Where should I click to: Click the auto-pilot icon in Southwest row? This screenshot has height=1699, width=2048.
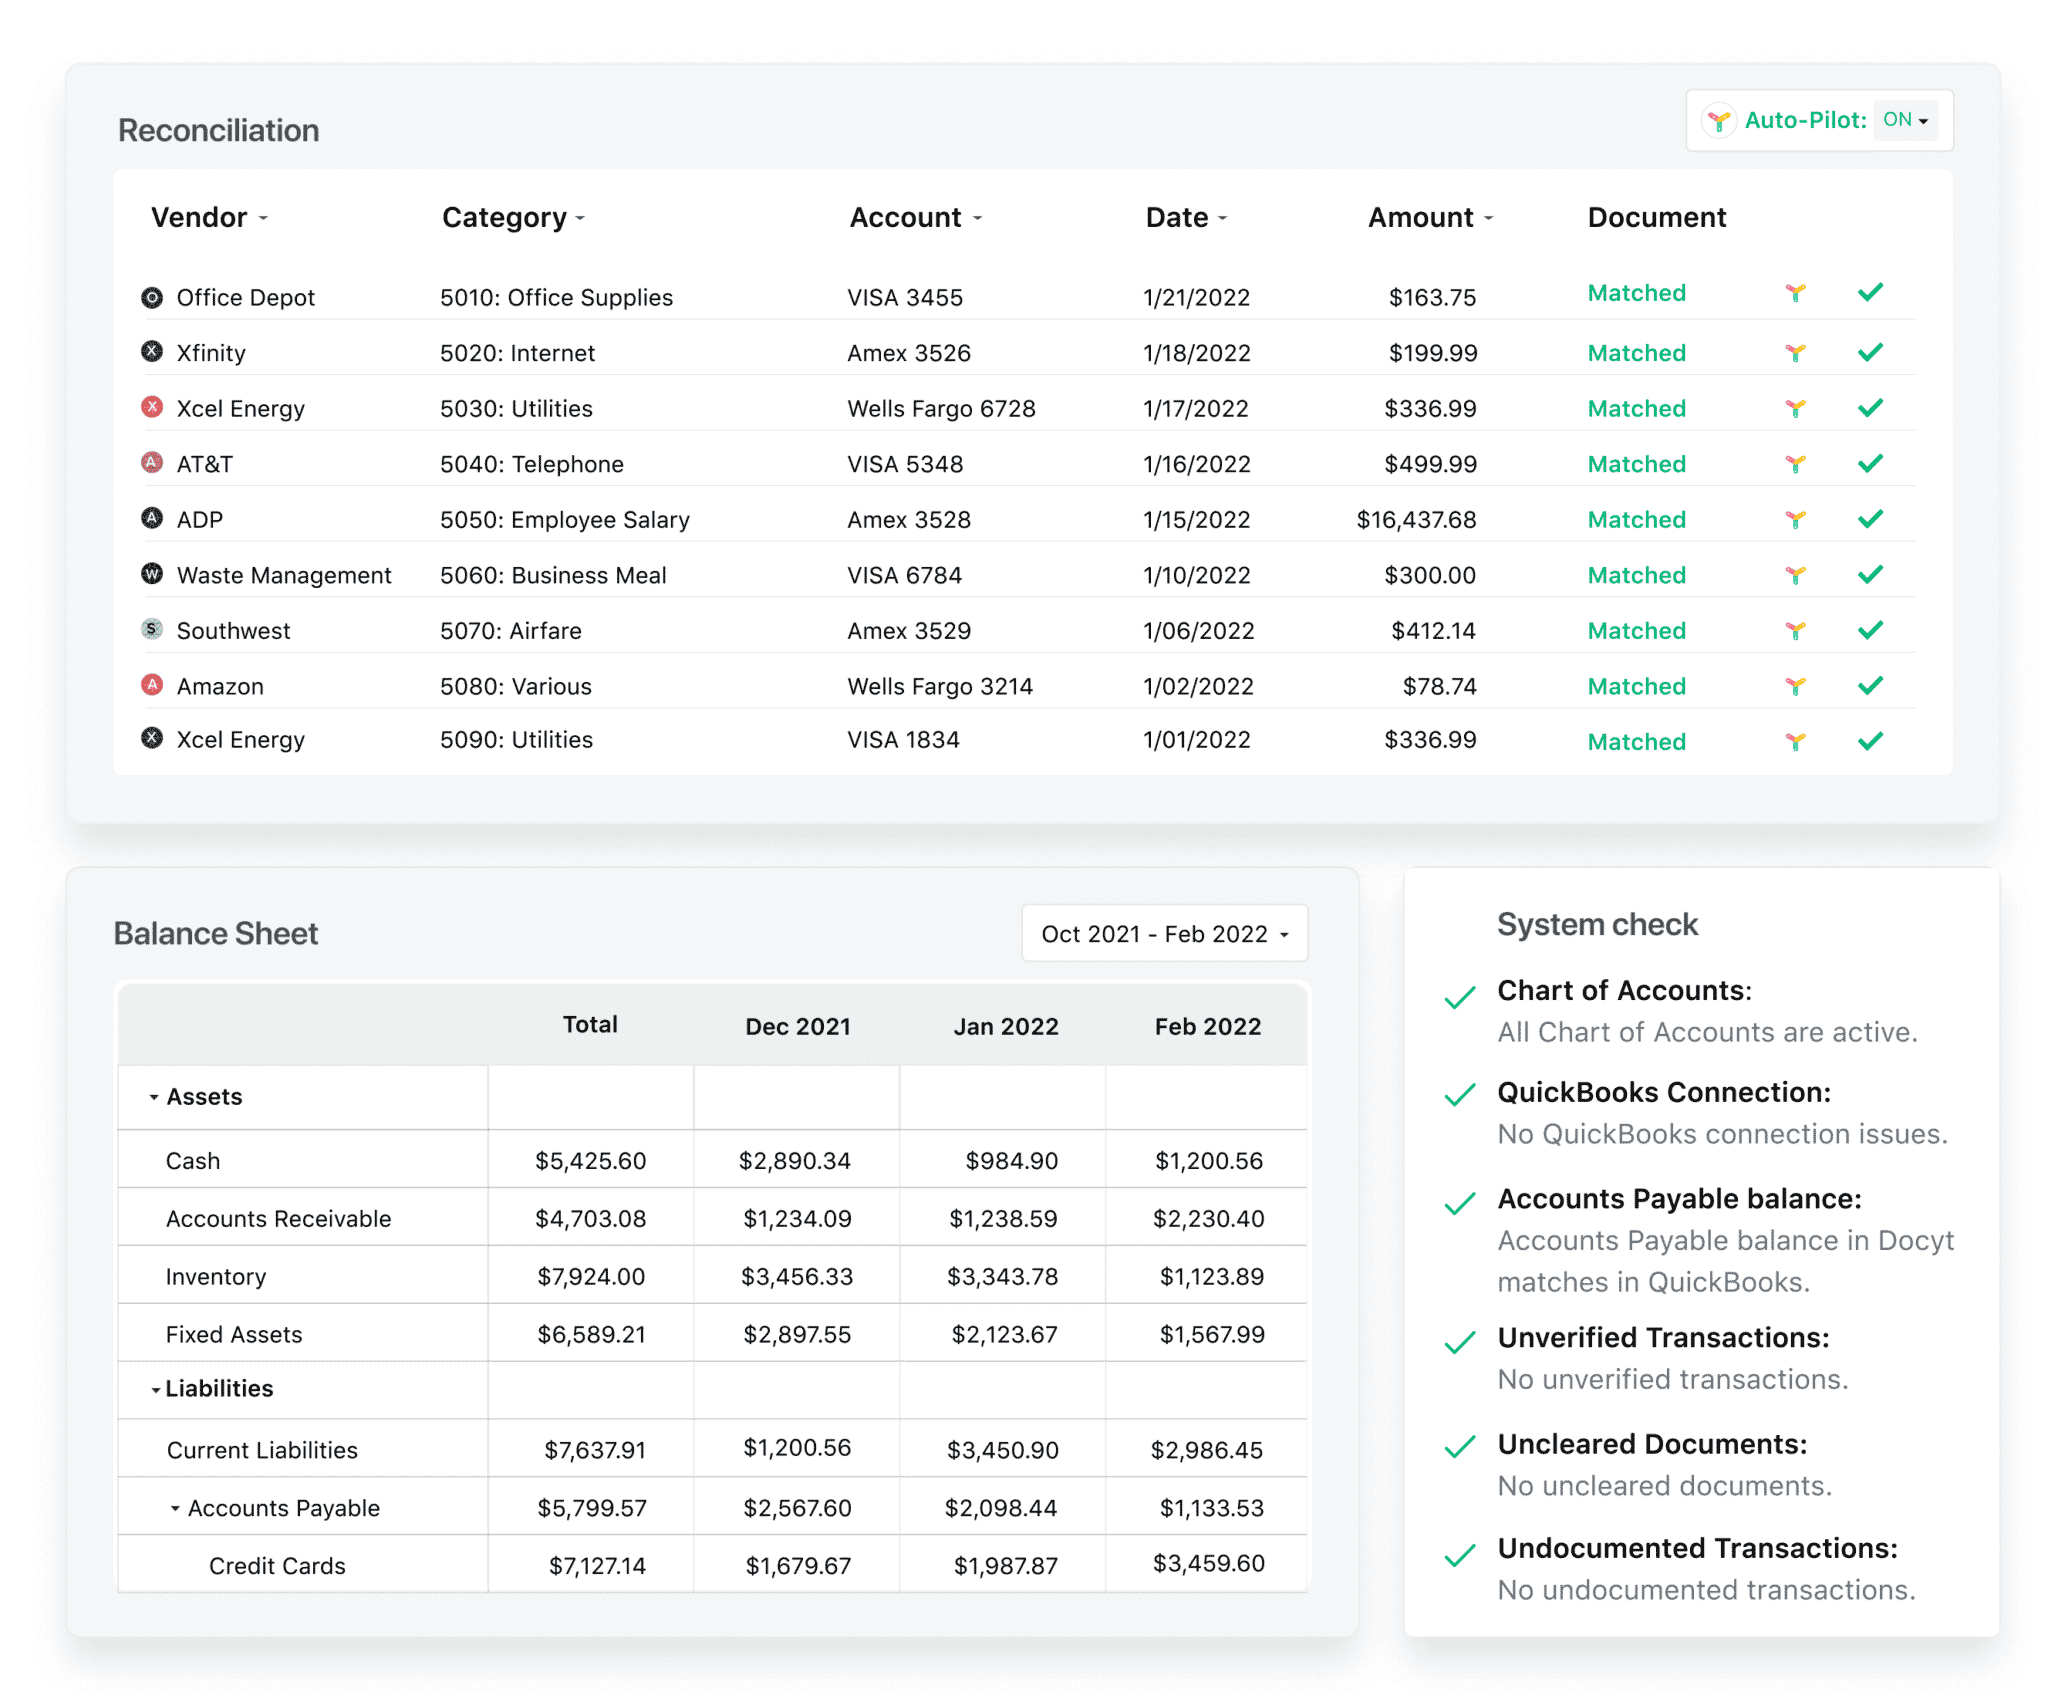[1796, 631]
